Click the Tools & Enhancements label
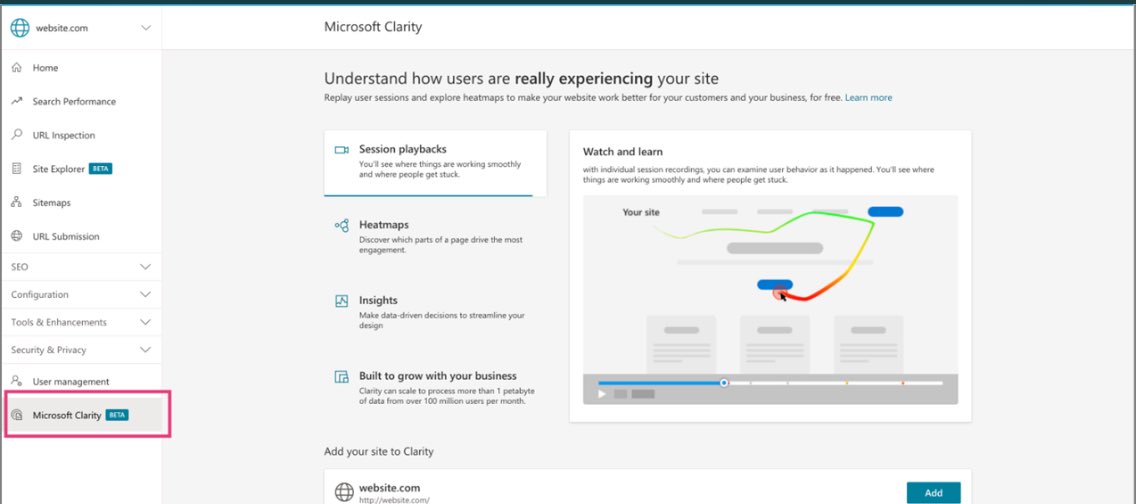Screen dimensions: 1136x504 point(59,322)
